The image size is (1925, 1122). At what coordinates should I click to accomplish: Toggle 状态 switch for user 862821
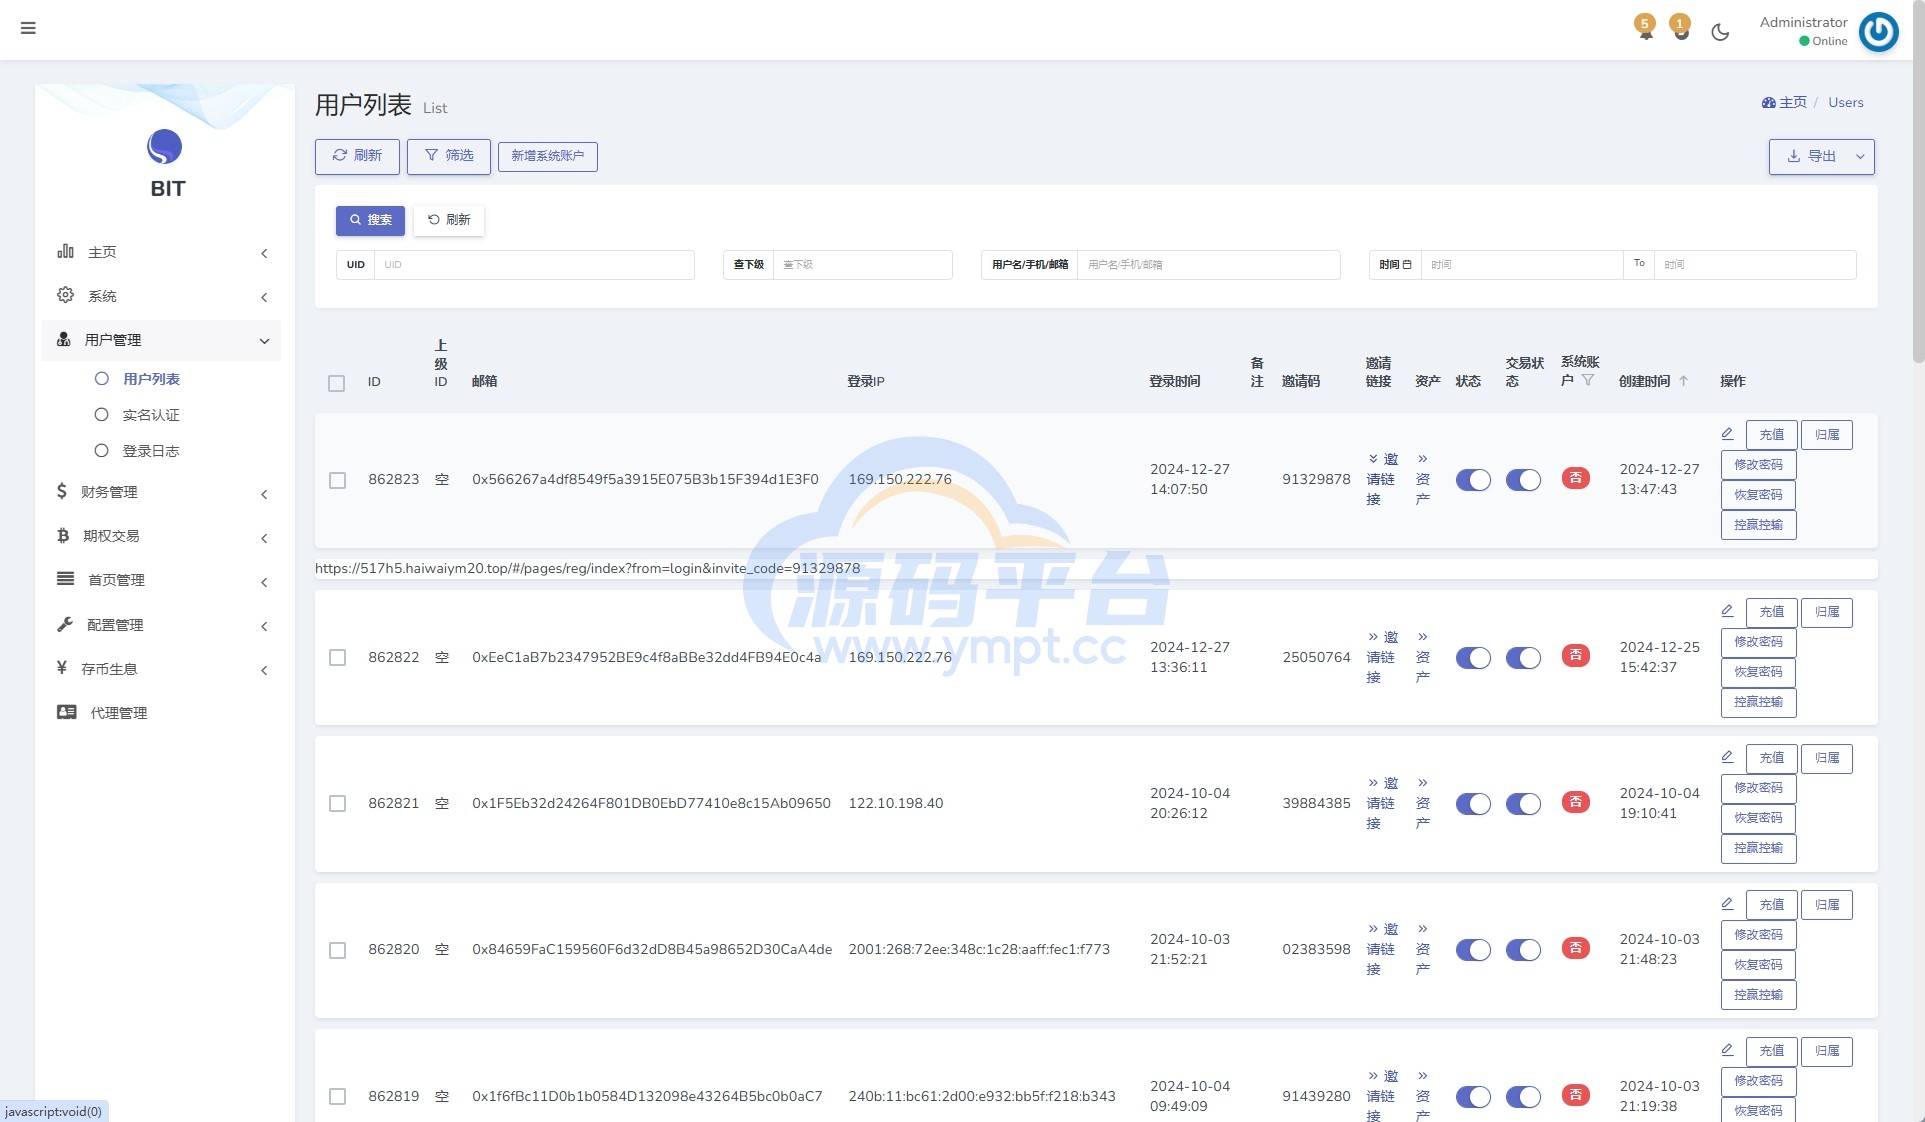[1472, 804]
